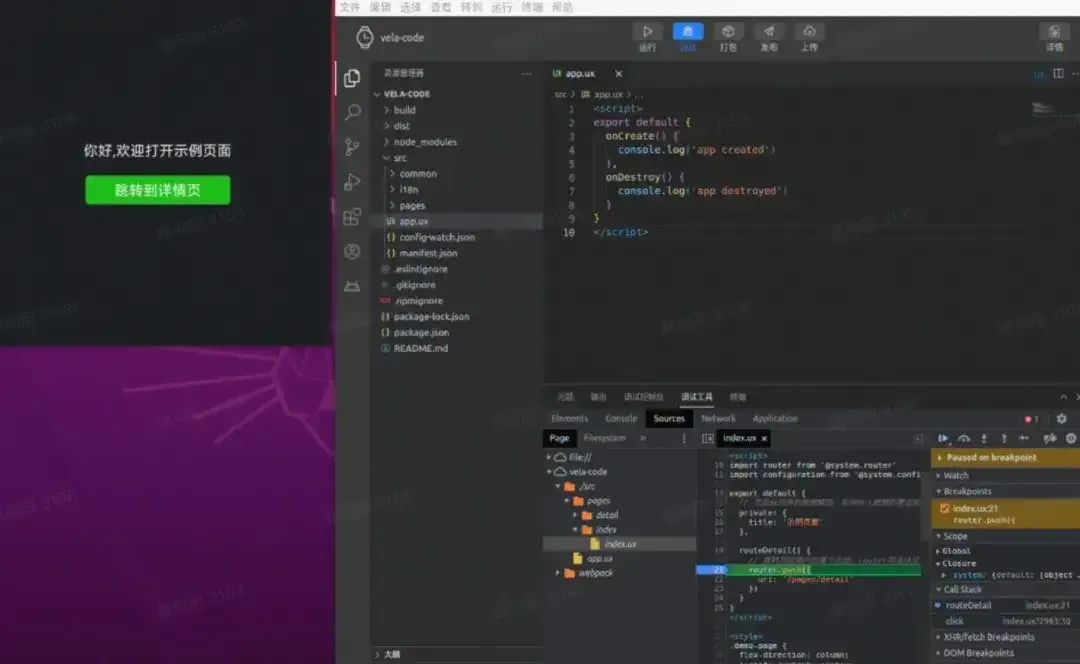
Task: Deactivate breakpoints icon in debugger toolbar
Action: coord(1050,438)
